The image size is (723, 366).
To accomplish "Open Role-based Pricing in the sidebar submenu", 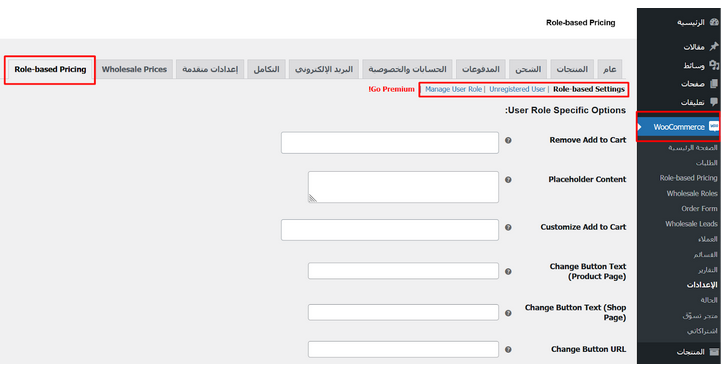I will (688, 178).
